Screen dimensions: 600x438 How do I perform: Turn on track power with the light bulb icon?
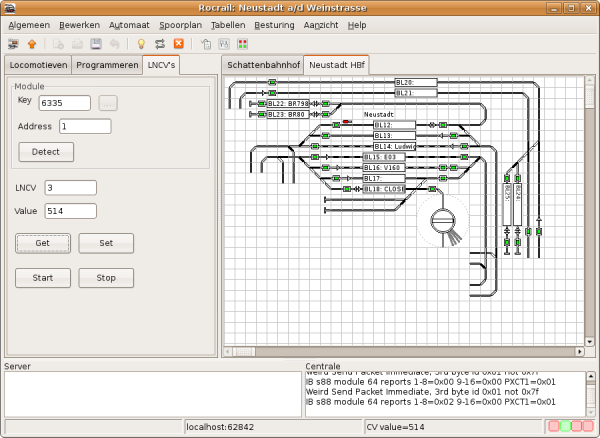142,44
